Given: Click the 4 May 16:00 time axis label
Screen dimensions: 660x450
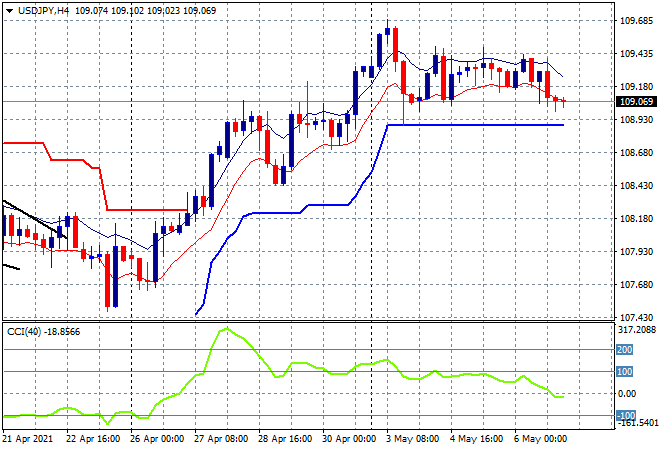Looking at the screenshot, I should pos(476,439).
